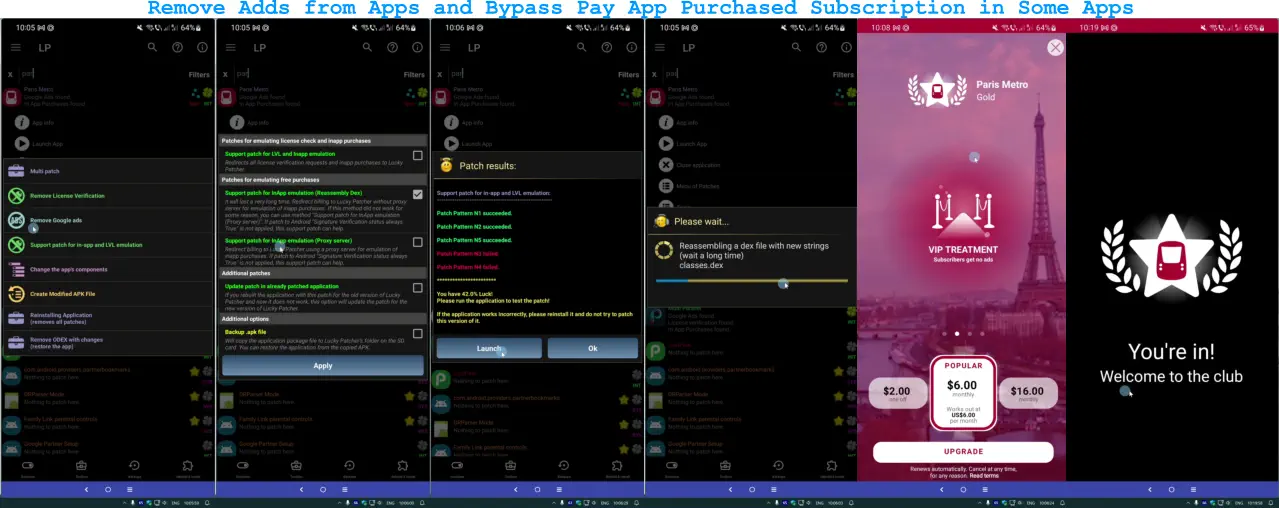Open Filters in Multi patch screen
This screenshot has height=508, width=1279.
pos(199,74)
